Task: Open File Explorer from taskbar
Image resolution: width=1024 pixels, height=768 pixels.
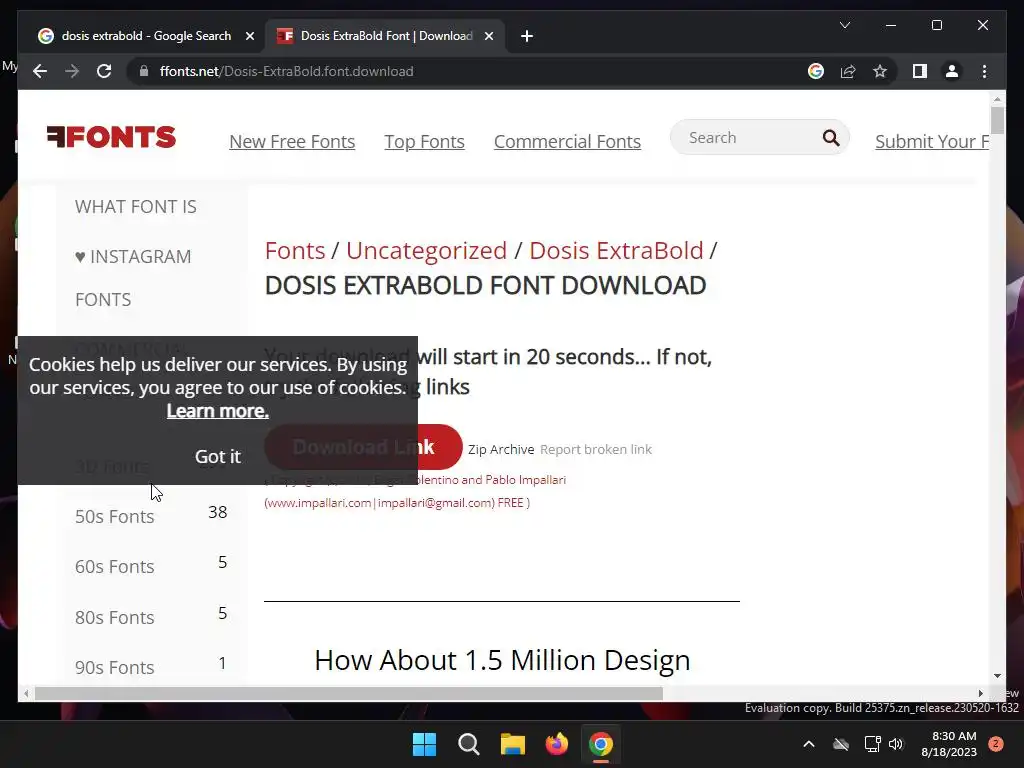Action: point(513,744)
